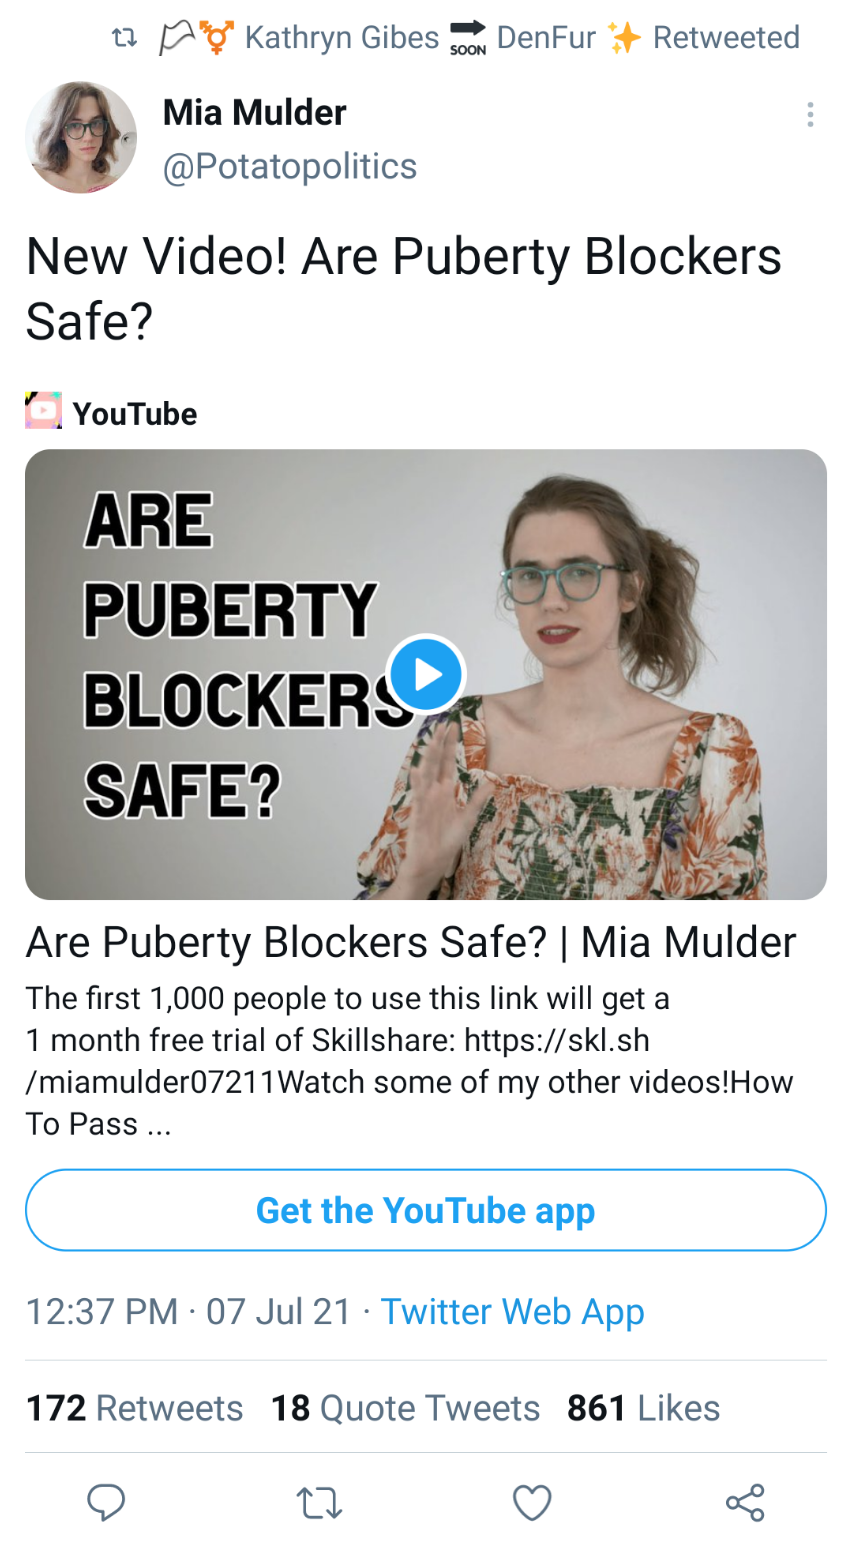Viewport: 853px width, 1543px height.
Task: Open Kathryn Gibes retweeter profile name
Action: click(342, 38)
